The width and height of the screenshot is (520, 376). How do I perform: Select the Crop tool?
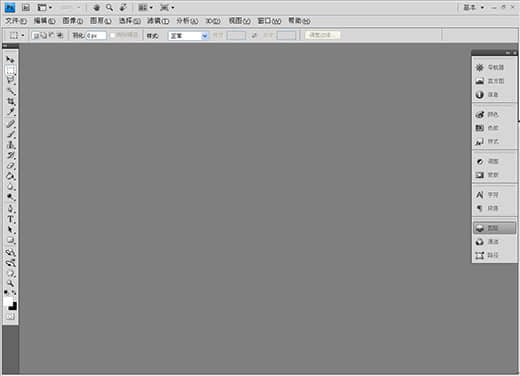10,101
